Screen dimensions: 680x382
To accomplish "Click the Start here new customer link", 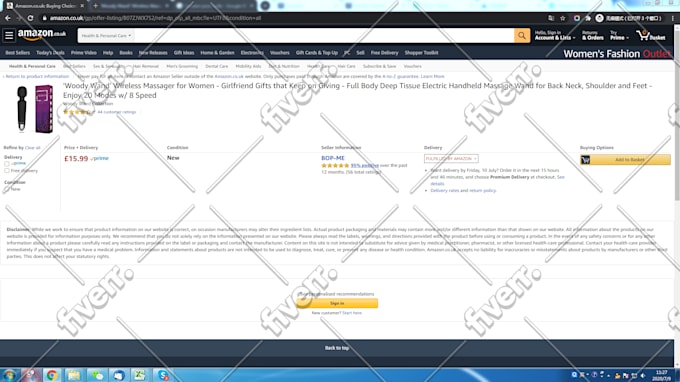I will coord(352,313).
